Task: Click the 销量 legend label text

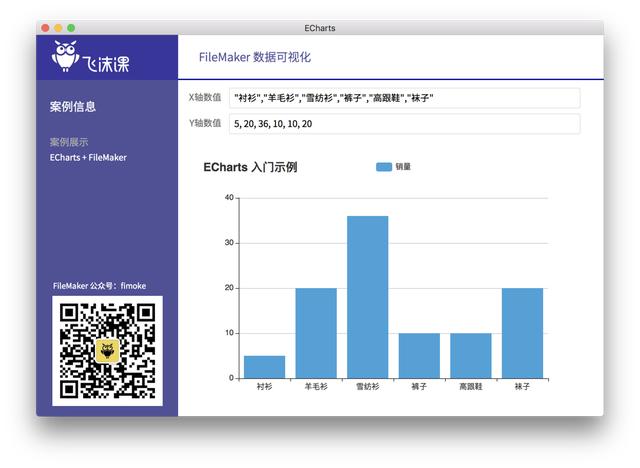Action: (x=403, y=167)
